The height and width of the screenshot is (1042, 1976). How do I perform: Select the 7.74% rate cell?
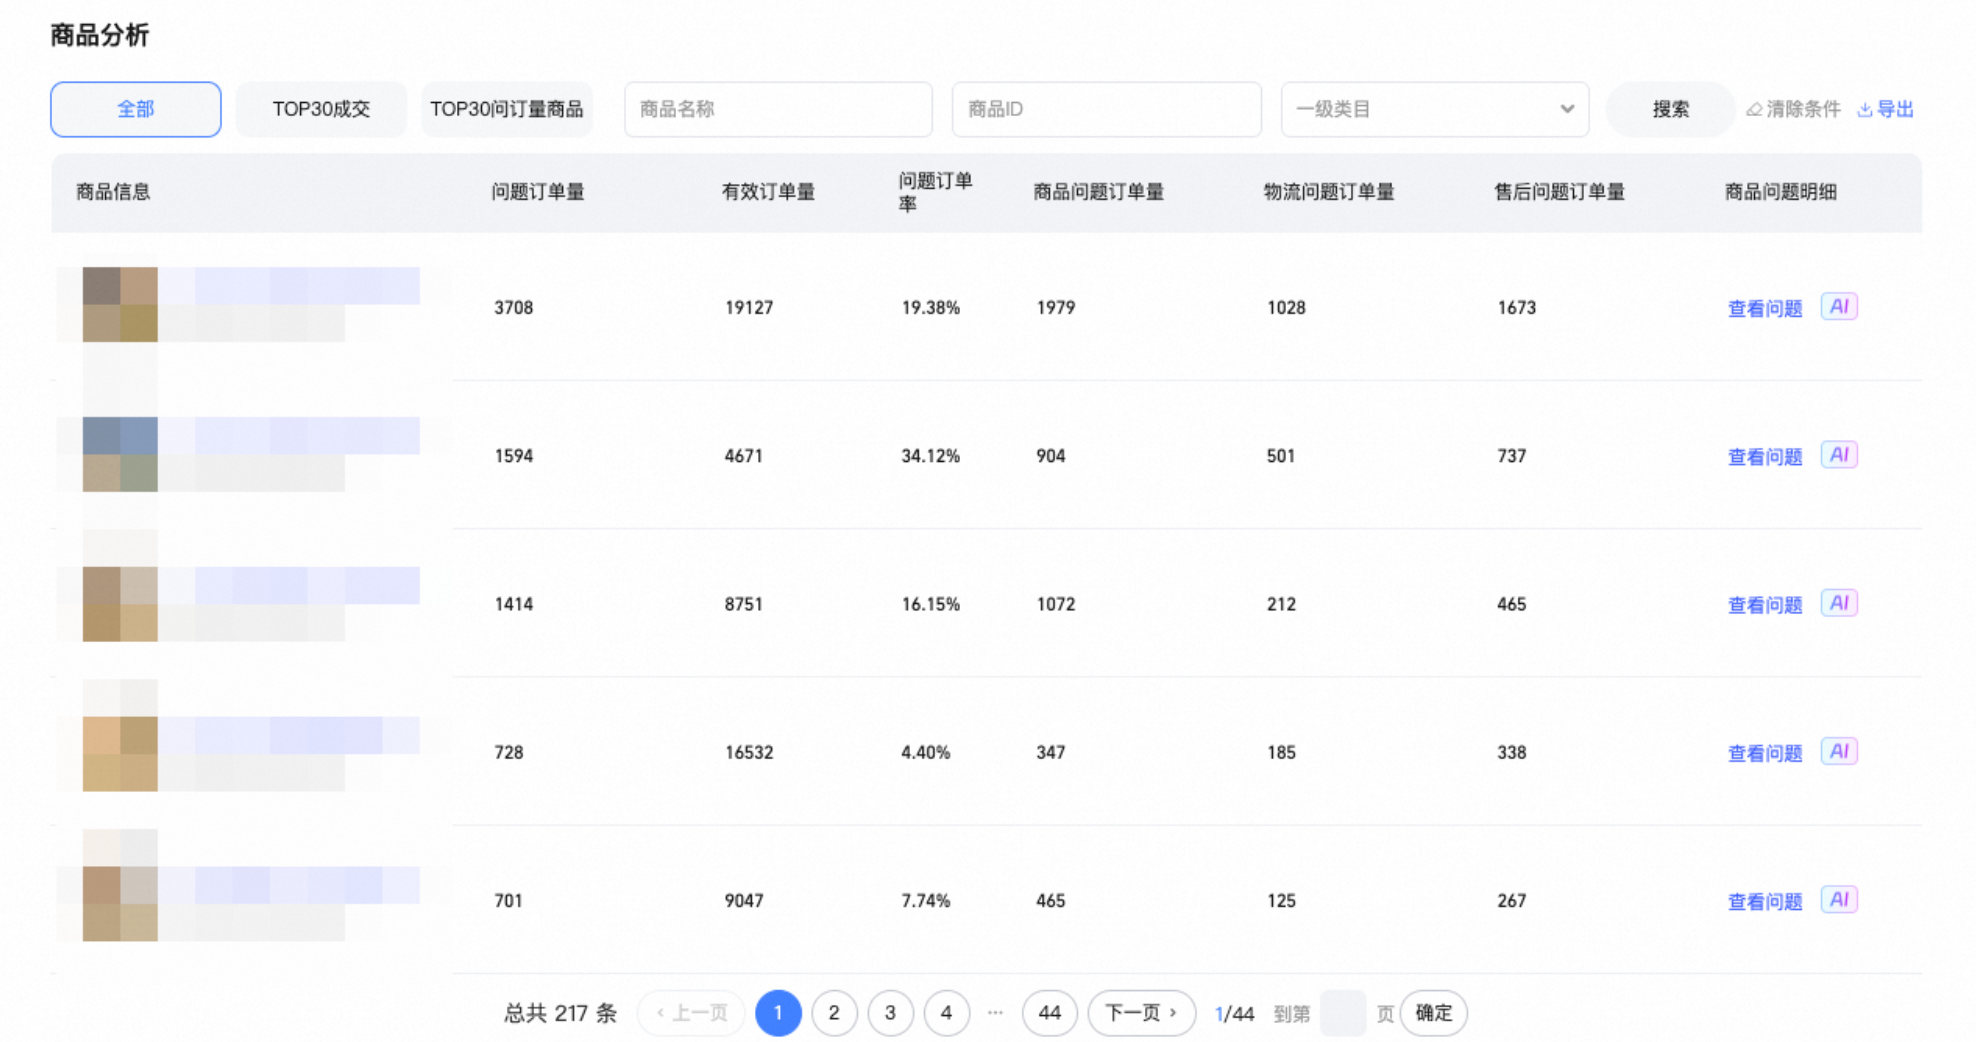[x=926, y=901]
